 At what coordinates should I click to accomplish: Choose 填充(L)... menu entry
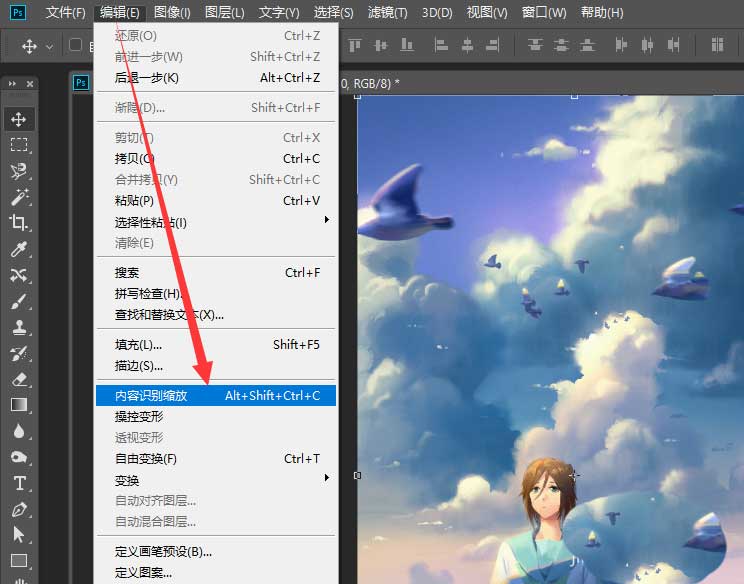click(216, 345)
